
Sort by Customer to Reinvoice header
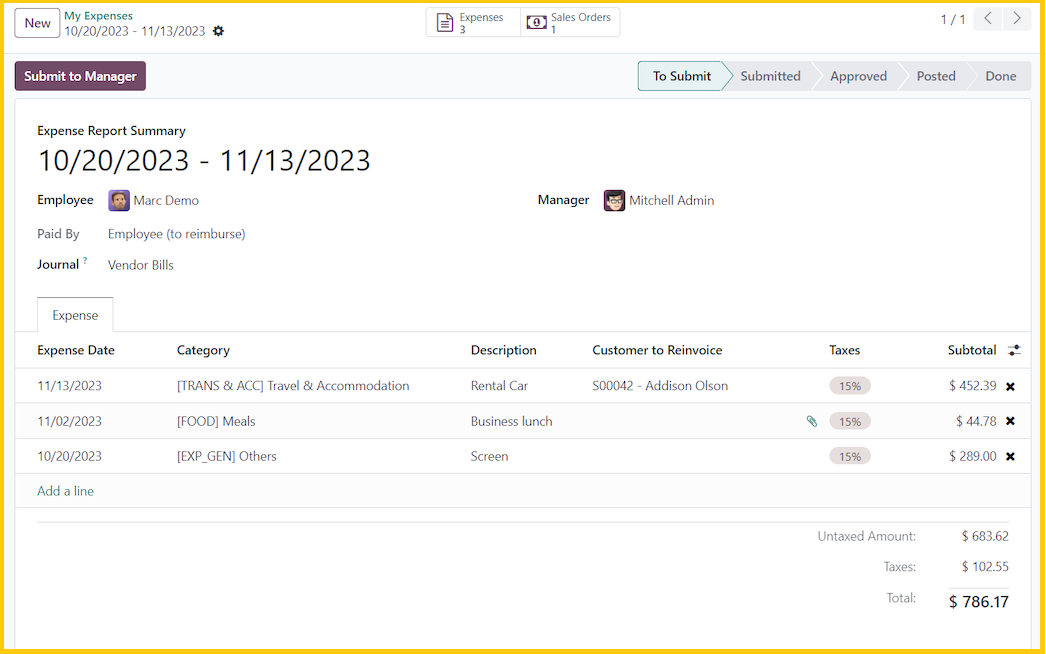coord(657,350)
